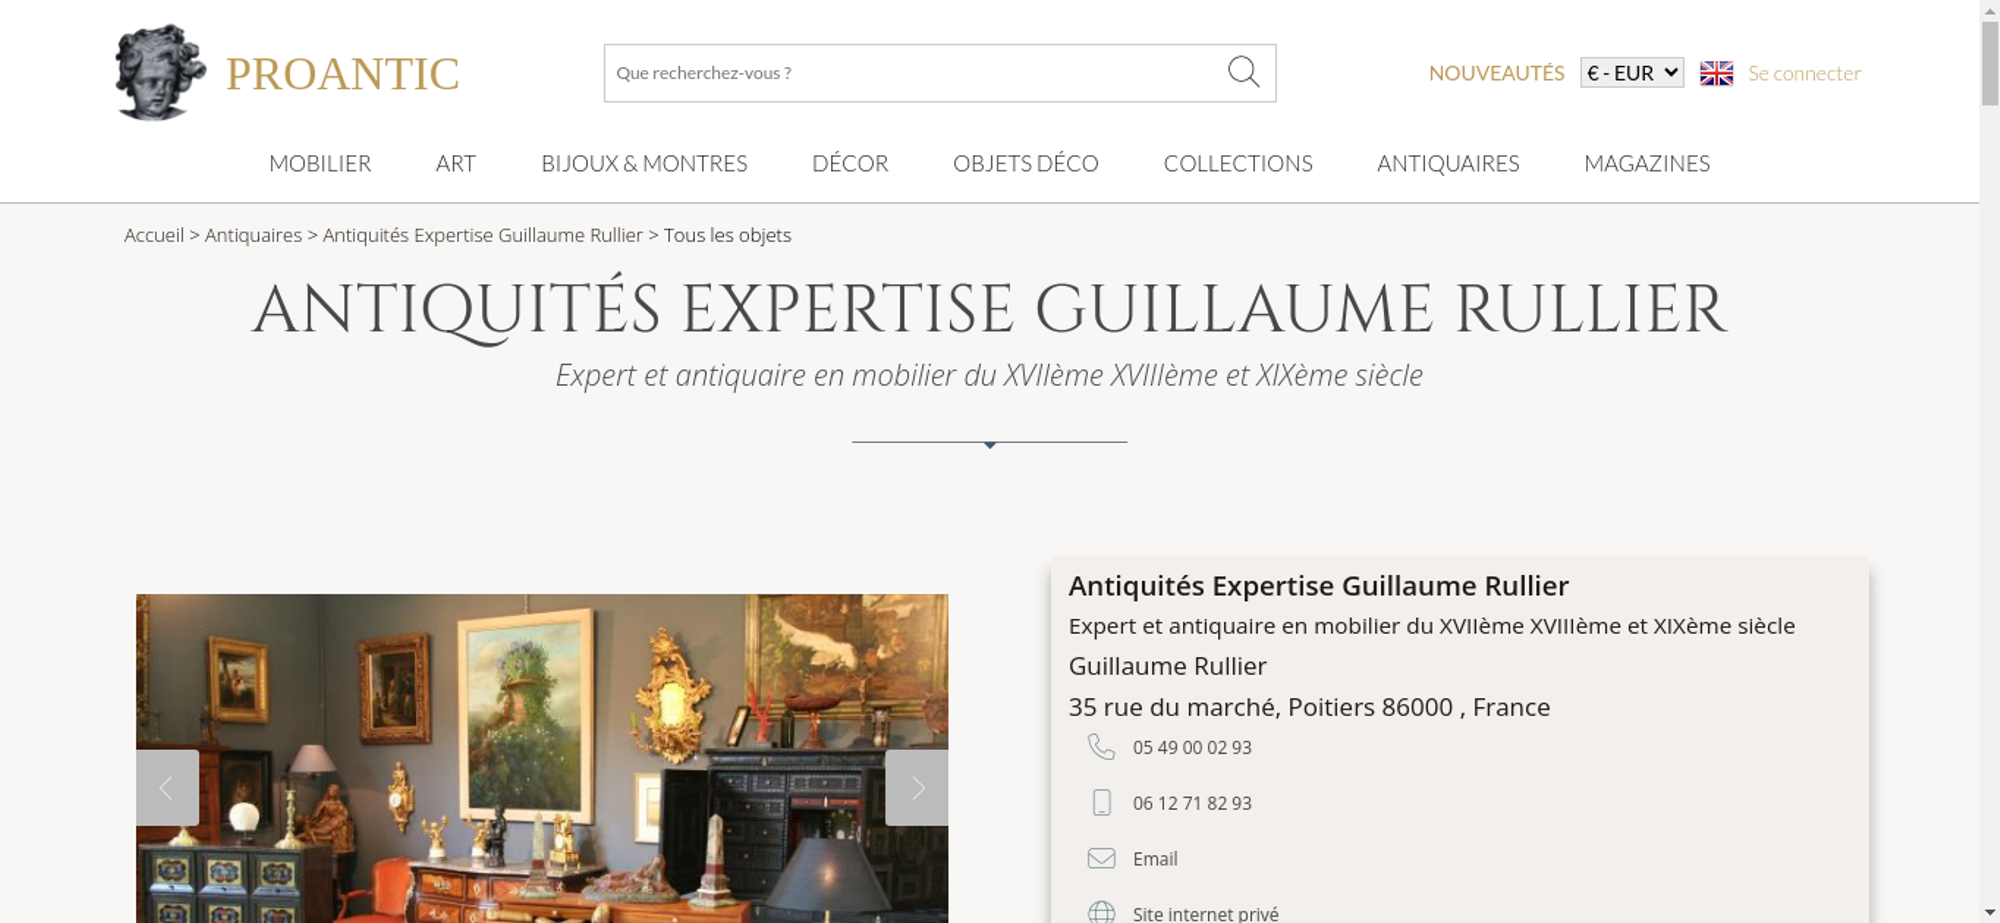
Task: Open the NOUVEAUTÉS link
Action: pyautogui.click(x=1496, y=73)
